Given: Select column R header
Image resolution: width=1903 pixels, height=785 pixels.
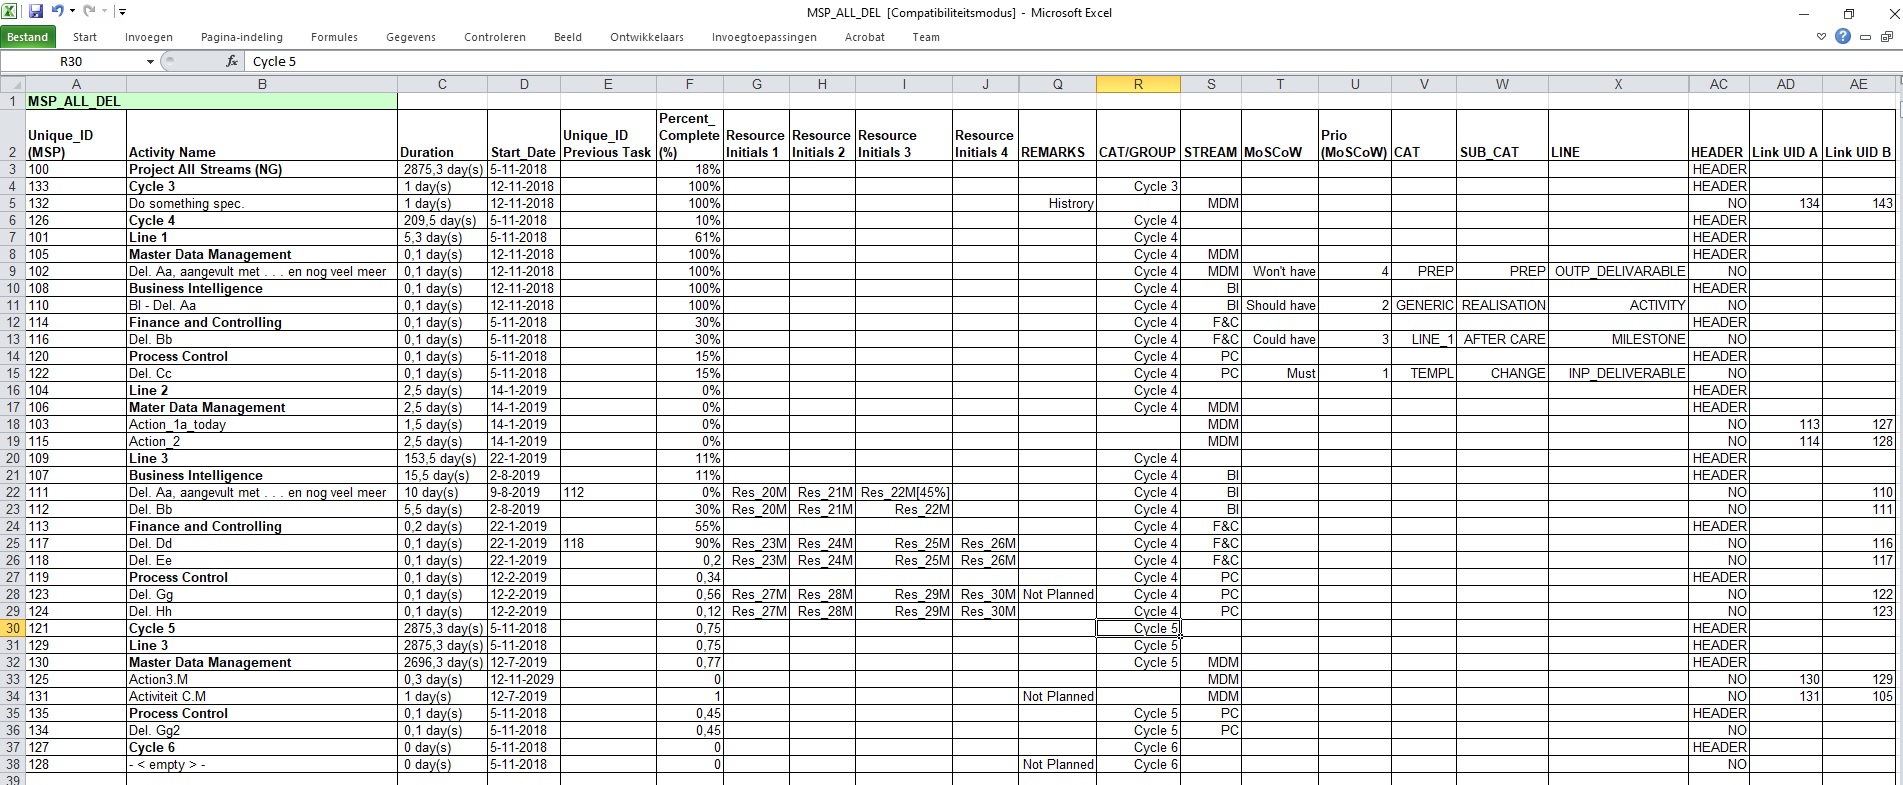Looking at the screenshot, I should coord(1138,84).
